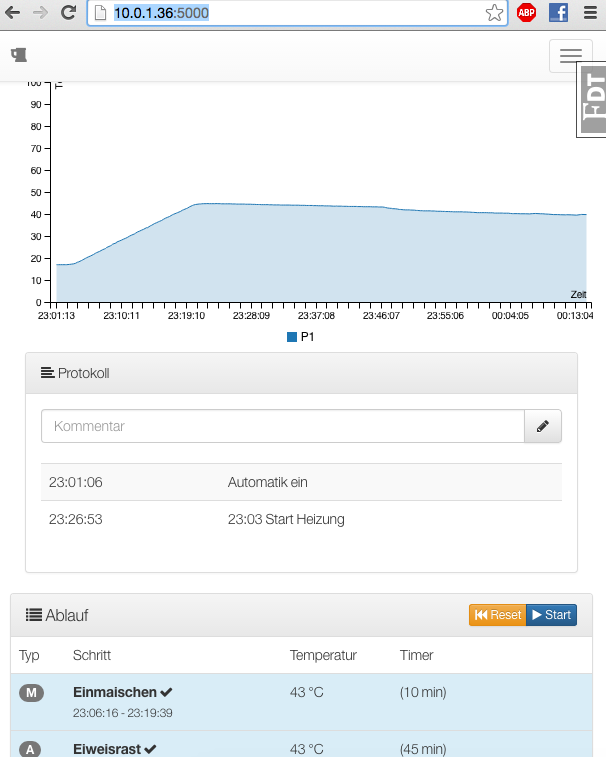Click the browser back arrow
The height and width of the screenshot is (757, 606).
[13, 13]
